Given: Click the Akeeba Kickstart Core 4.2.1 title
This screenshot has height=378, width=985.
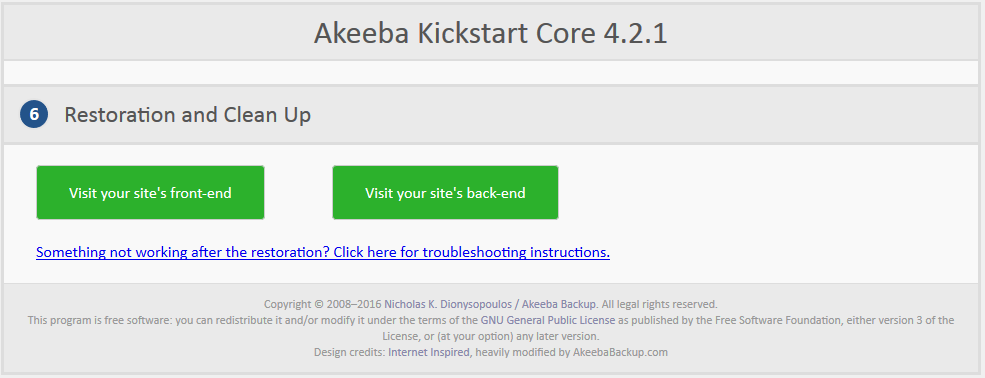Looking at the screenshot, I should (491, 33).
